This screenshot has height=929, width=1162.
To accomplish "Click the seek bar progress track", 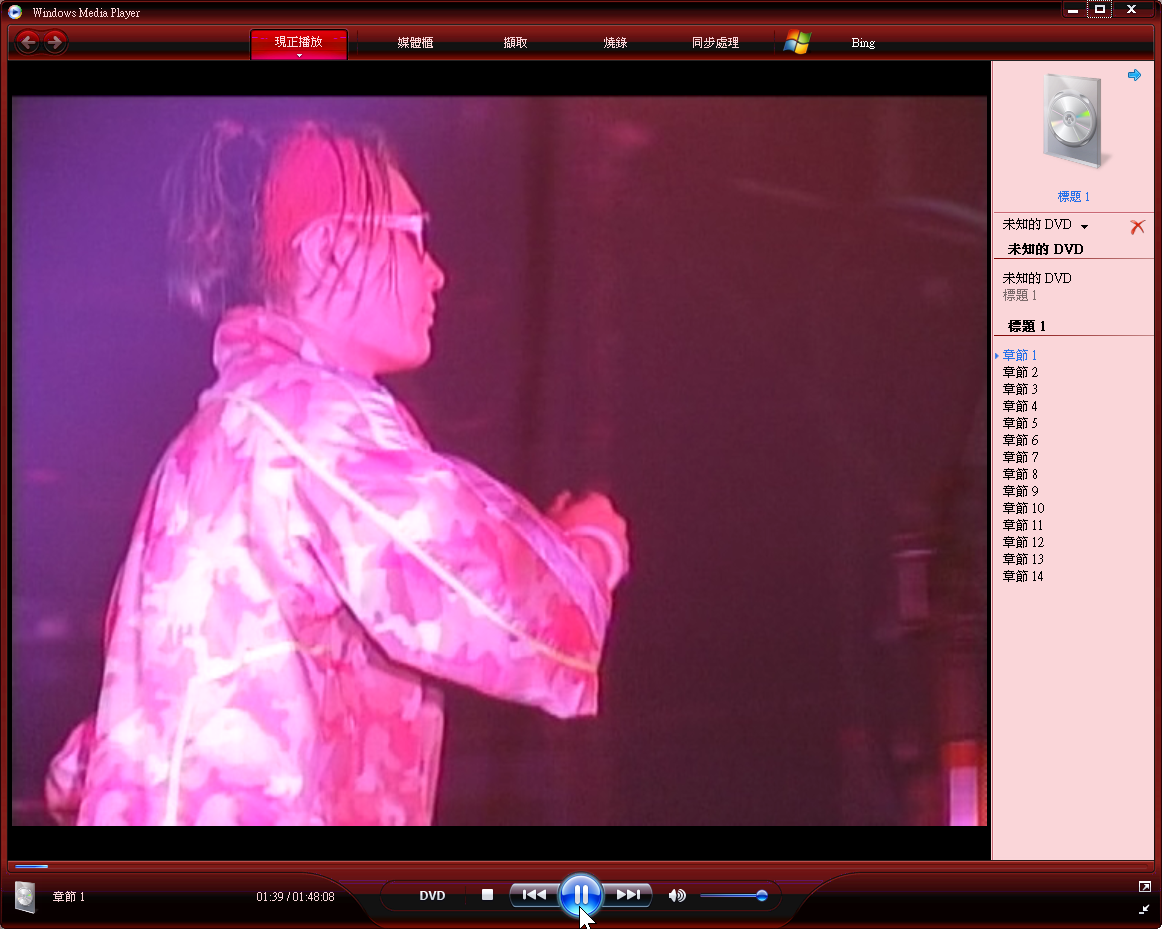I will tap(581, 865).
